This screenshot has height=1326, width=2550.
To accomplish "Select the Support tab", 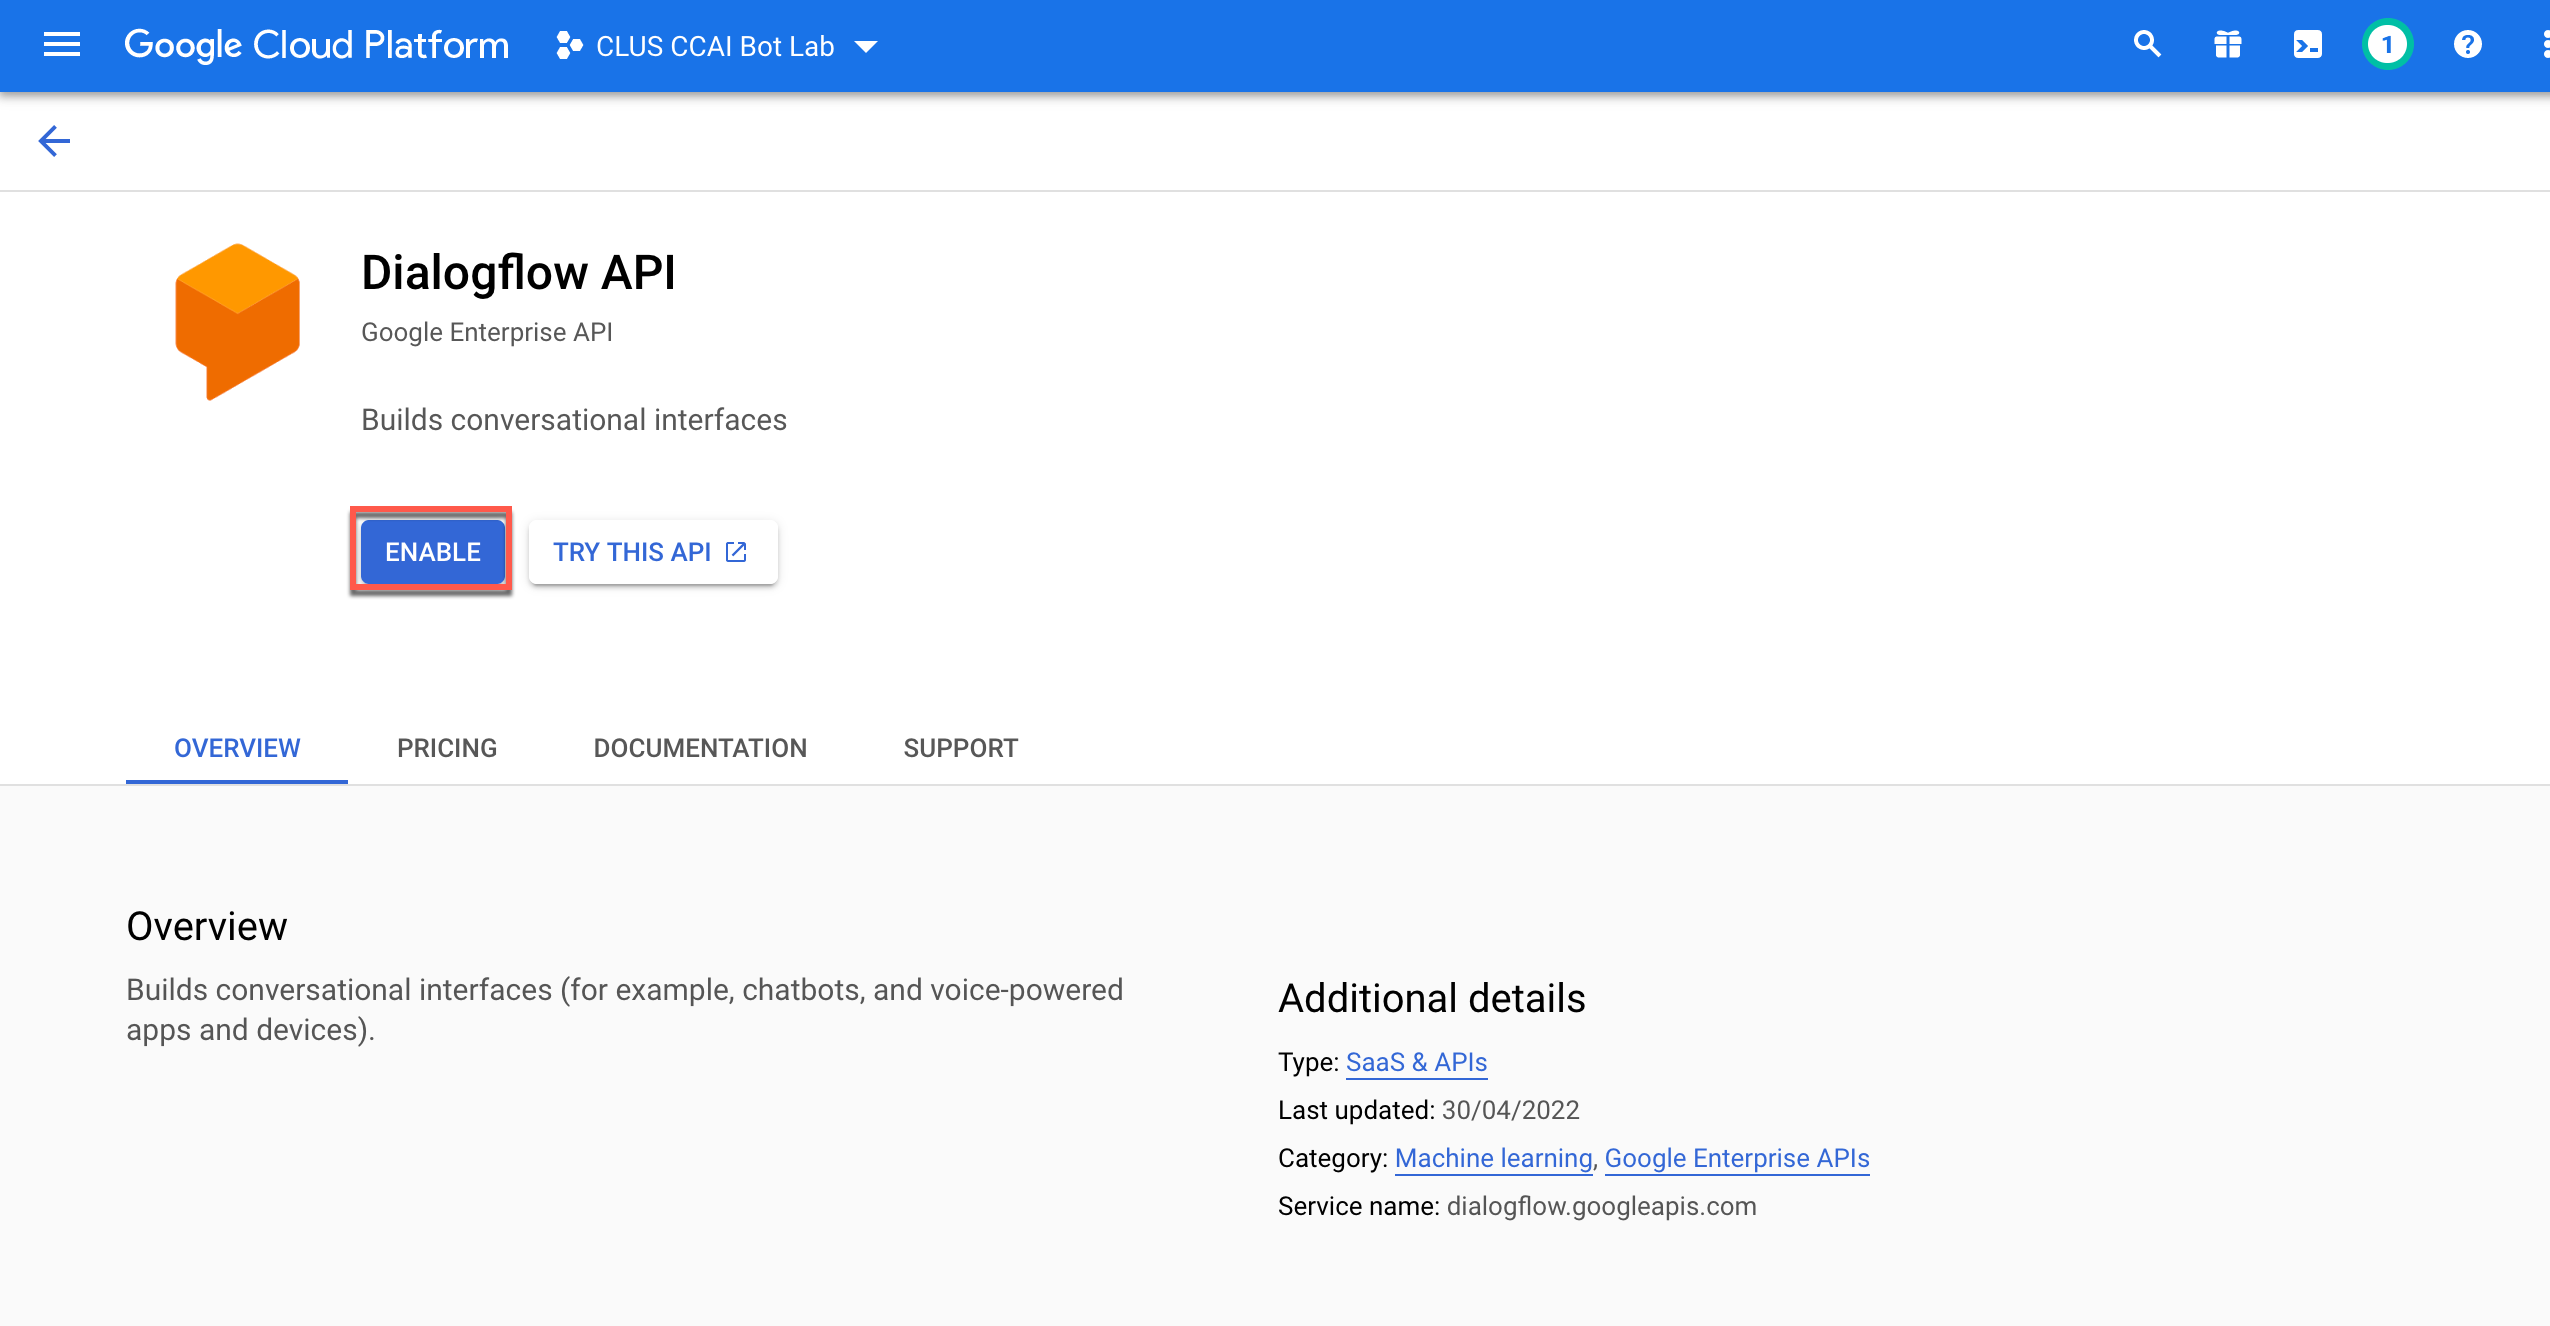I will [x=960, y=748].
